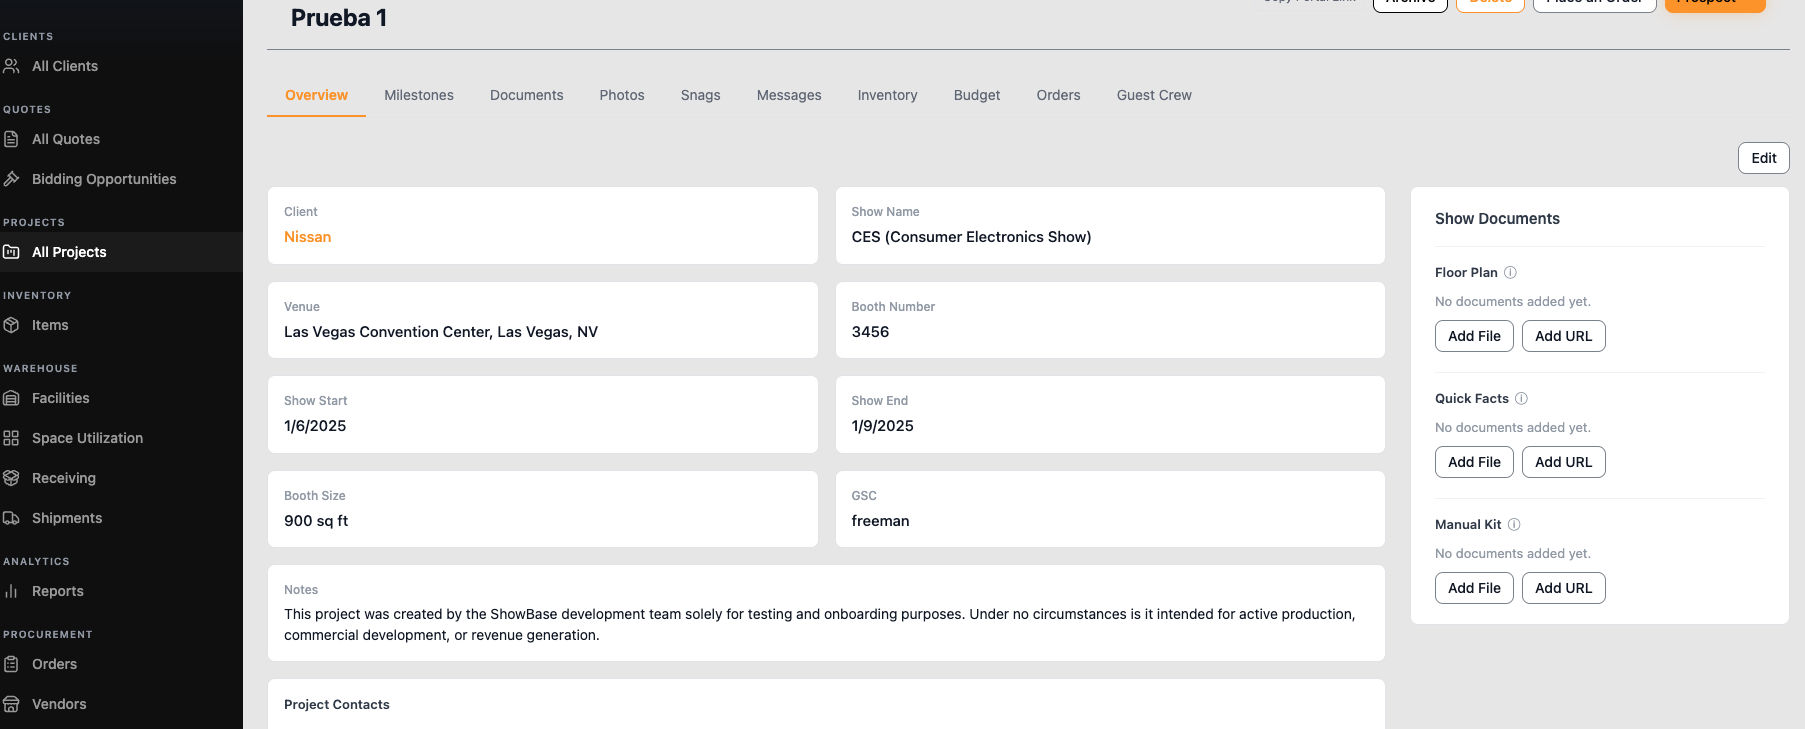This screenshot has height=729, width=1805.
Task: Open the Inventory tab
Action: coord(888,95)
